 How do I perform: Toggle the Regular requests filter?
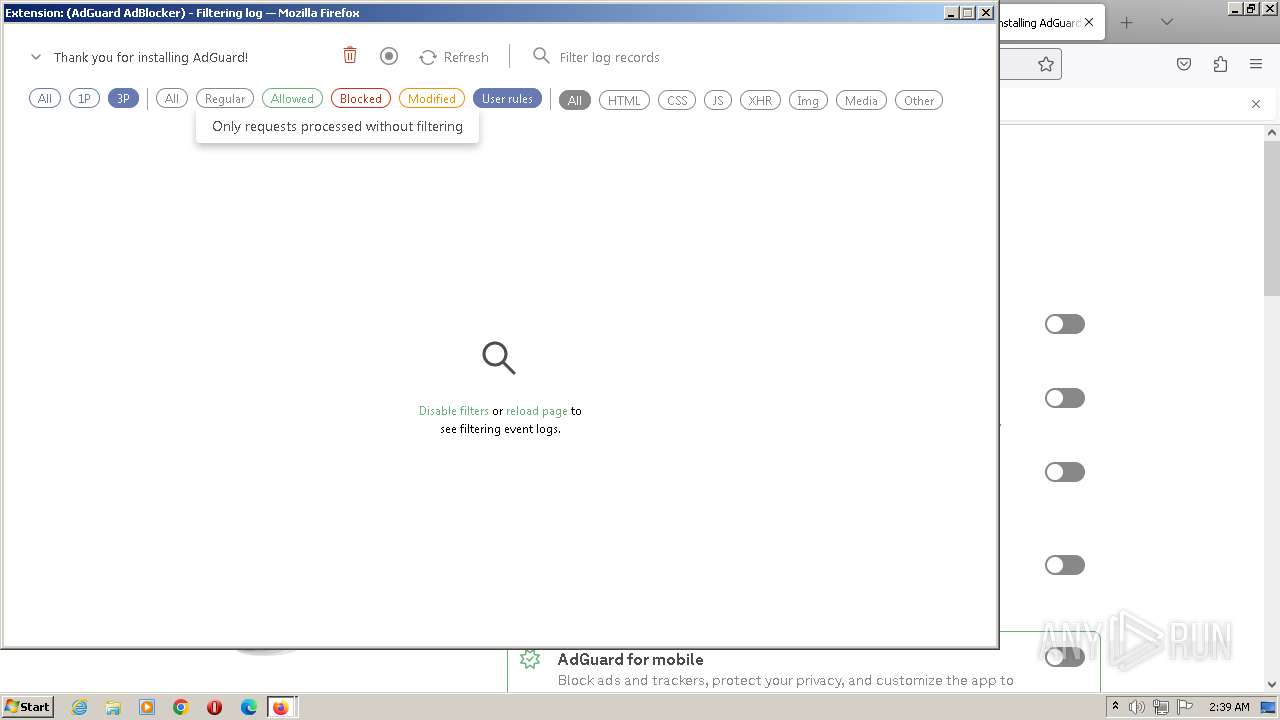[x=225, y=98]
